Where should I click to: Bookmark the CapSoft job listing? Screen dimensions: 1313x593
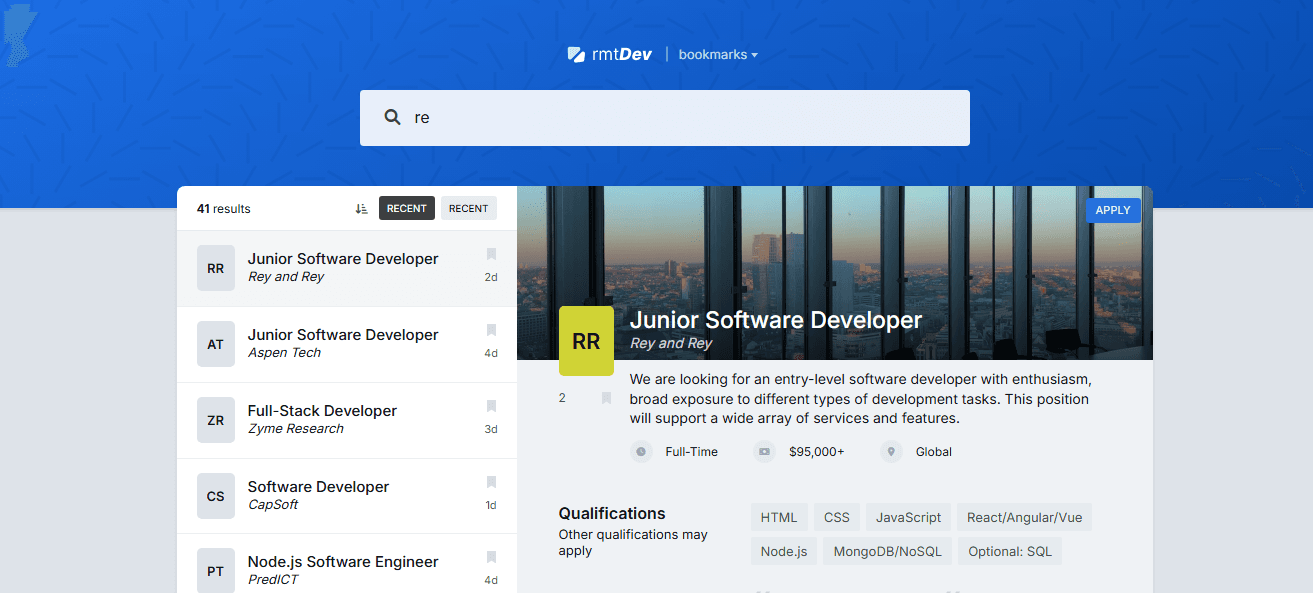tap(491, 482)
